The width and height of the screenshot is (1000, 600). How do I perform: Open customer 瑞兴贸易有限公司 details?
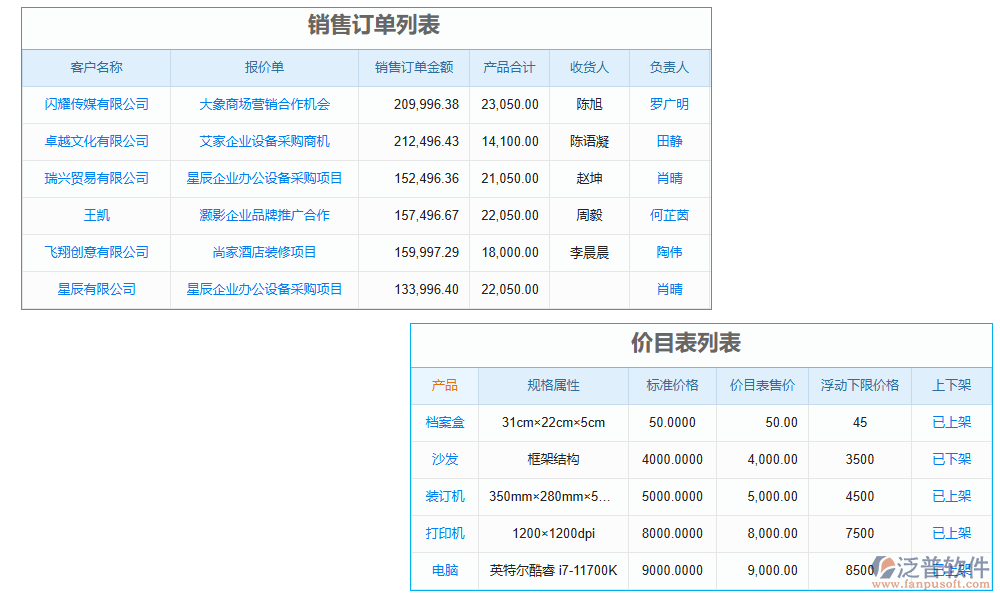(x=96, y=178)
